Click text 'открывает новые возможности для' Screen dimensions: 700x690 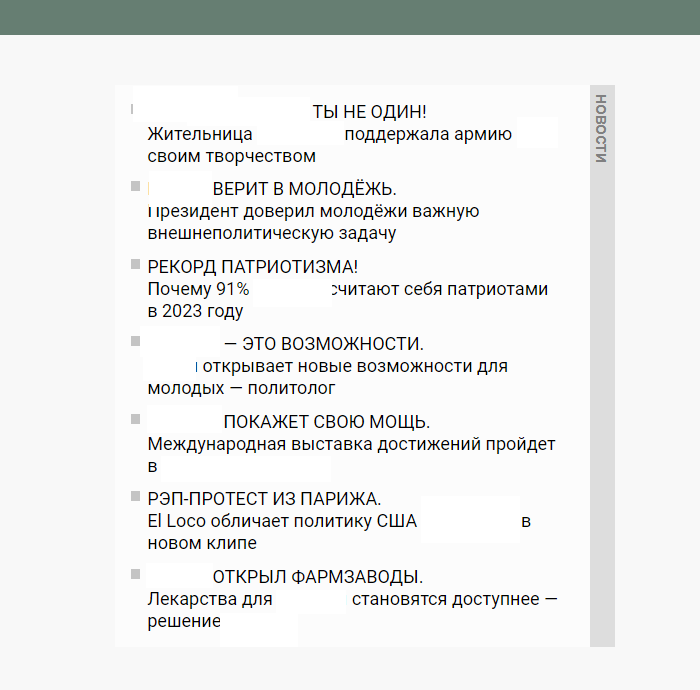pos(355,366)
